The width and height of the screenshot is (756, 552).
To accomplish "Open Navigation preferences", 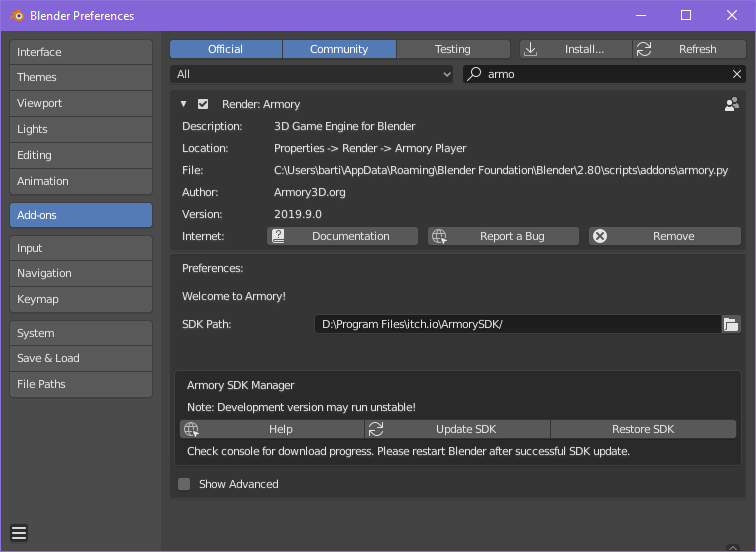I will point(81,273).
